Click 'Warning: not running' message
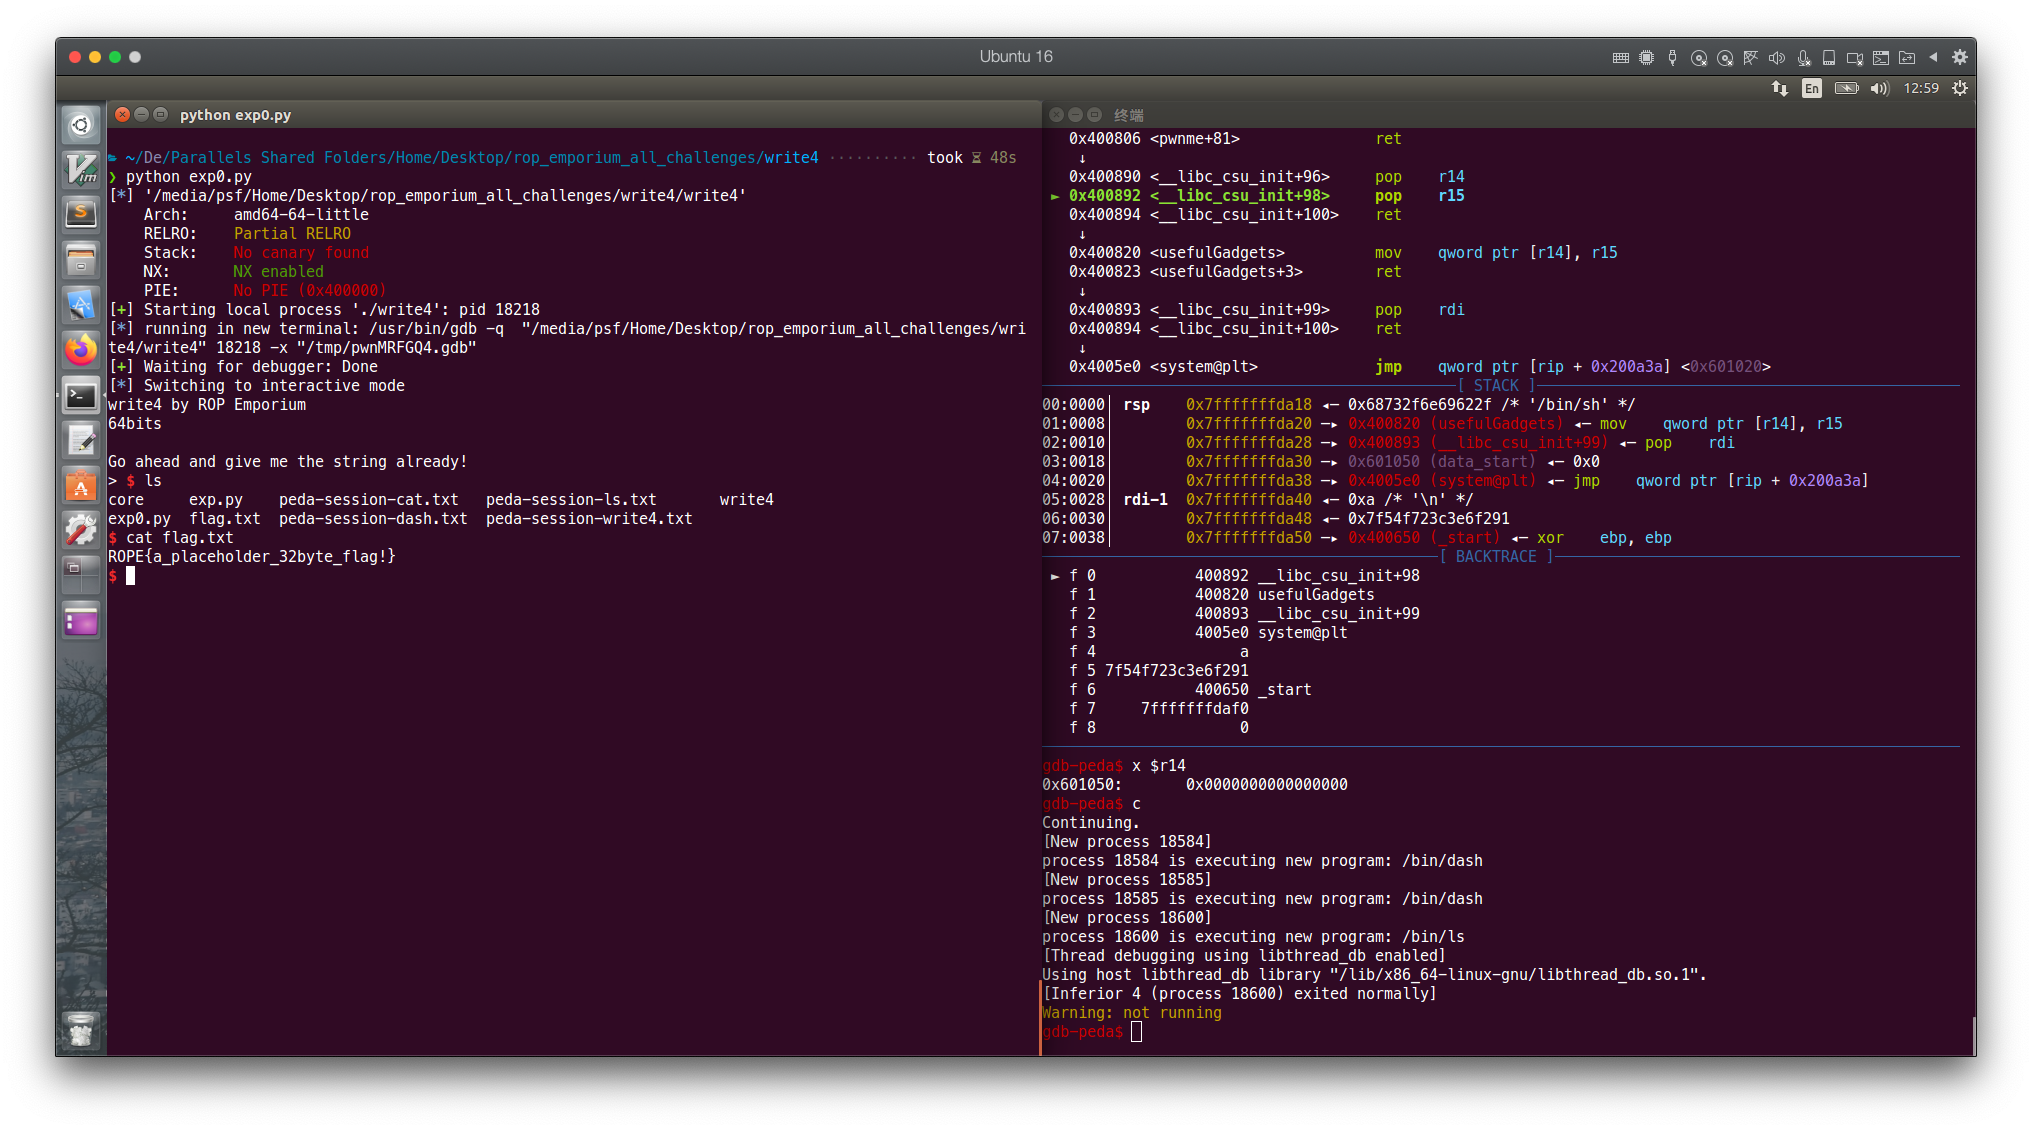The width and height of the screenshot is (2032, 1130). pos(1132,1013)
